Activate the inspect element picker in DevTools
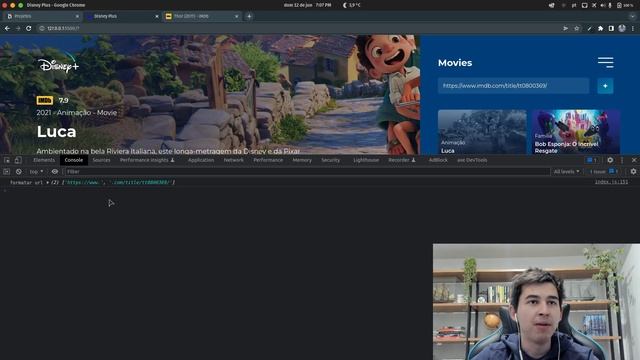 point(7,160)
